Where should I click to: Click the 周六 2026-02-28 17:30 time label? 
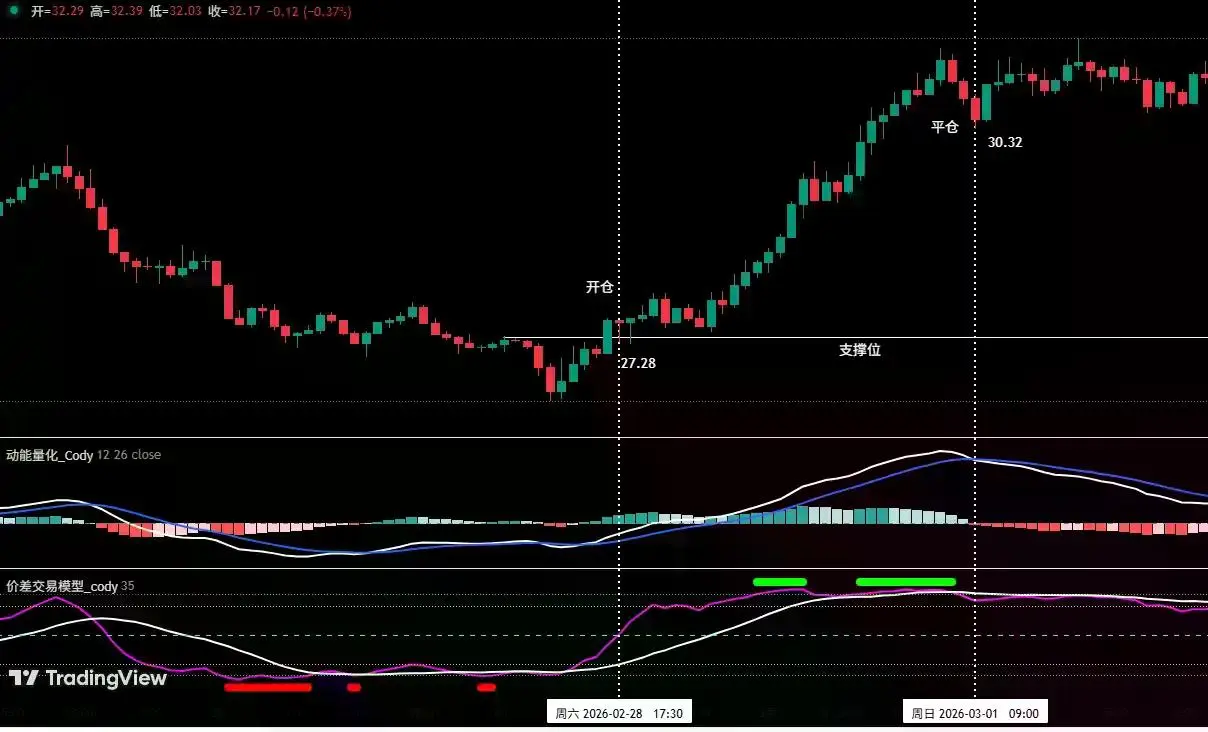tap(619, 713)
